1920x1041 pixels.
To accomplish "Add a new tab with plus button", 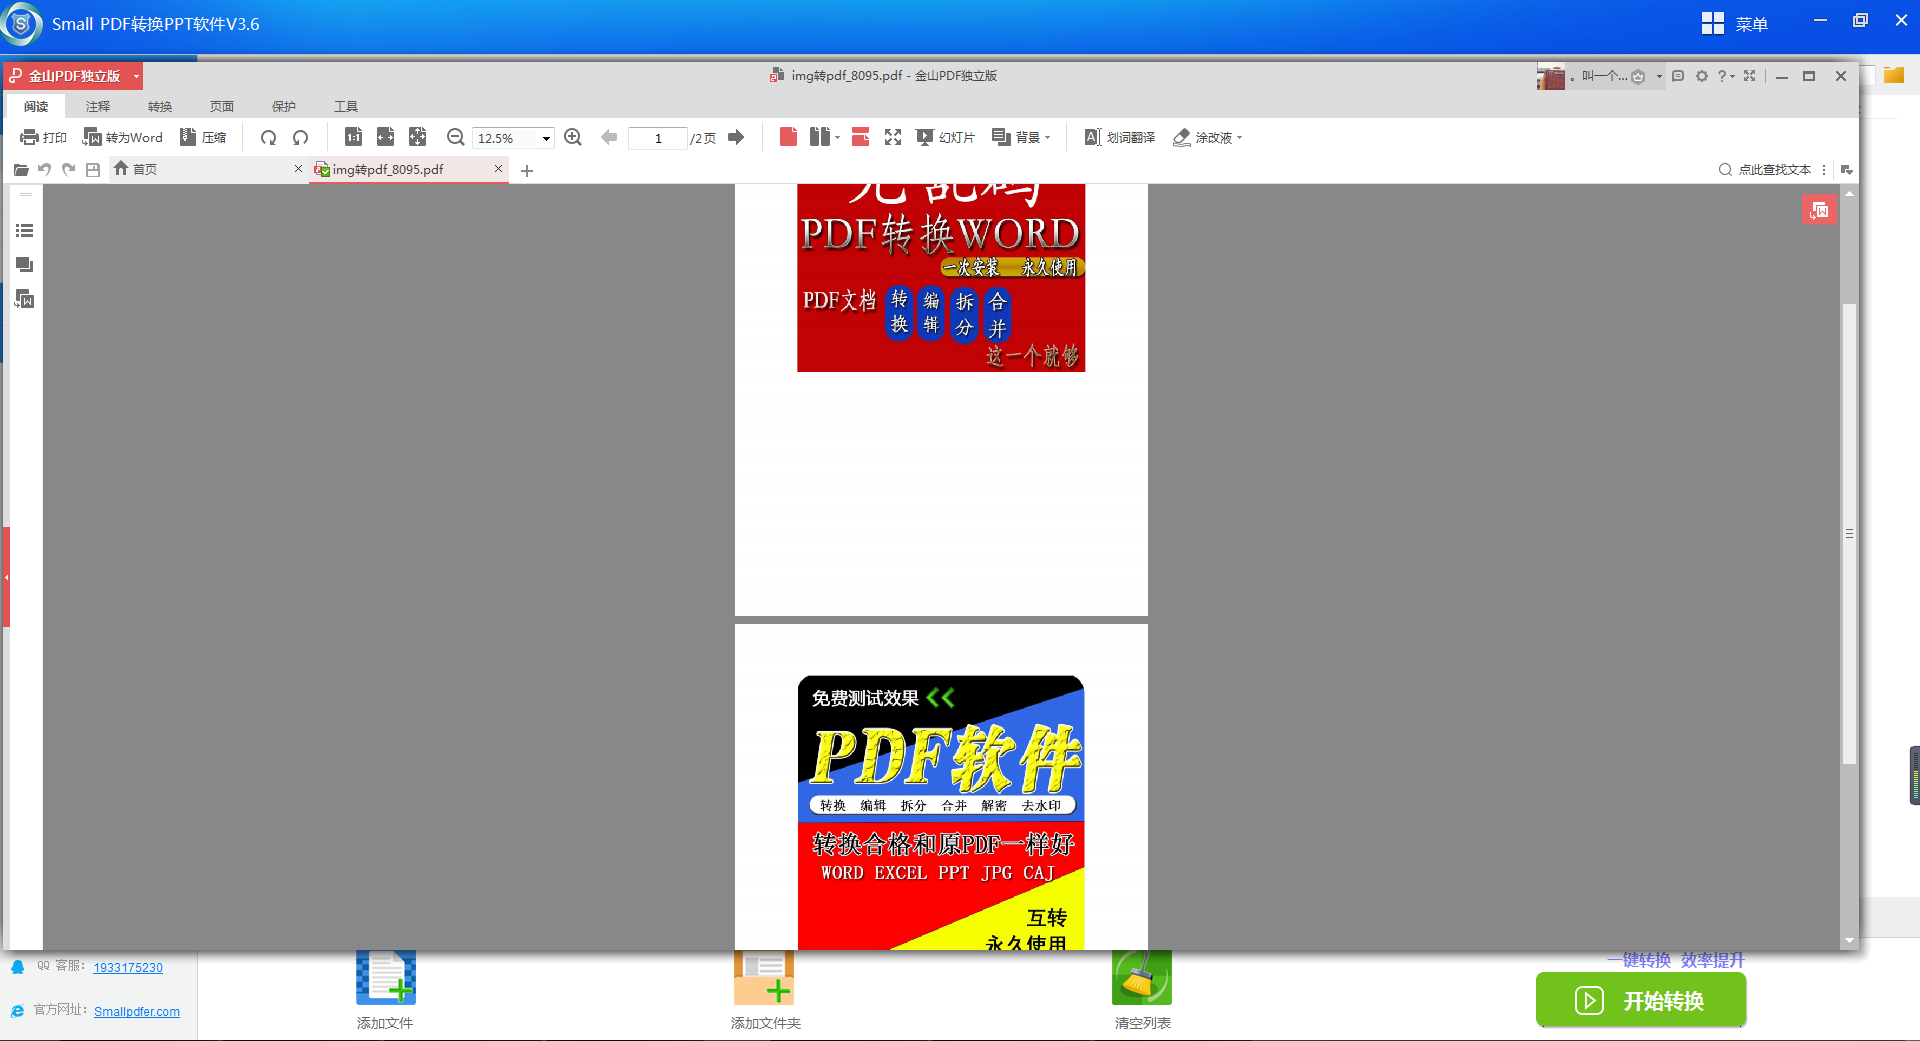I will click(x=527, y=171).
